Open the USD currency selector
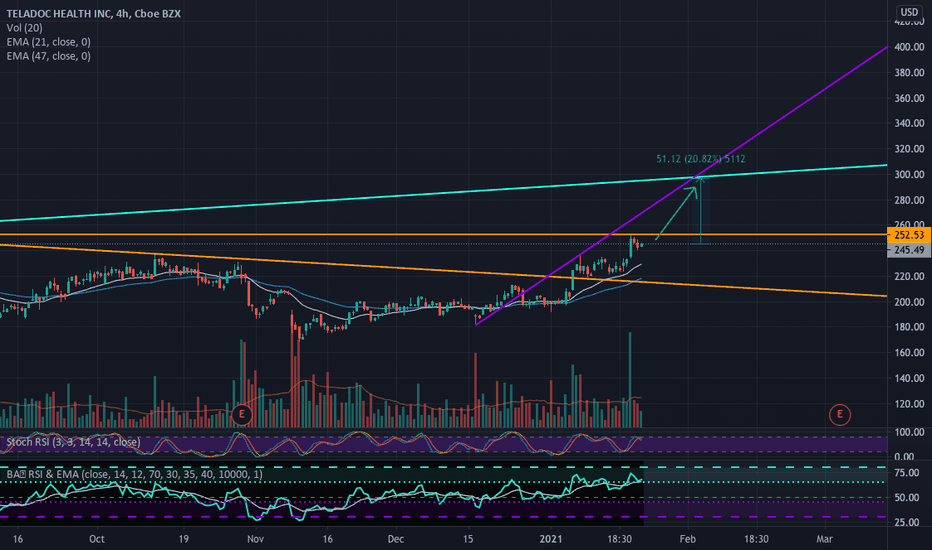 tap(909, 12)
